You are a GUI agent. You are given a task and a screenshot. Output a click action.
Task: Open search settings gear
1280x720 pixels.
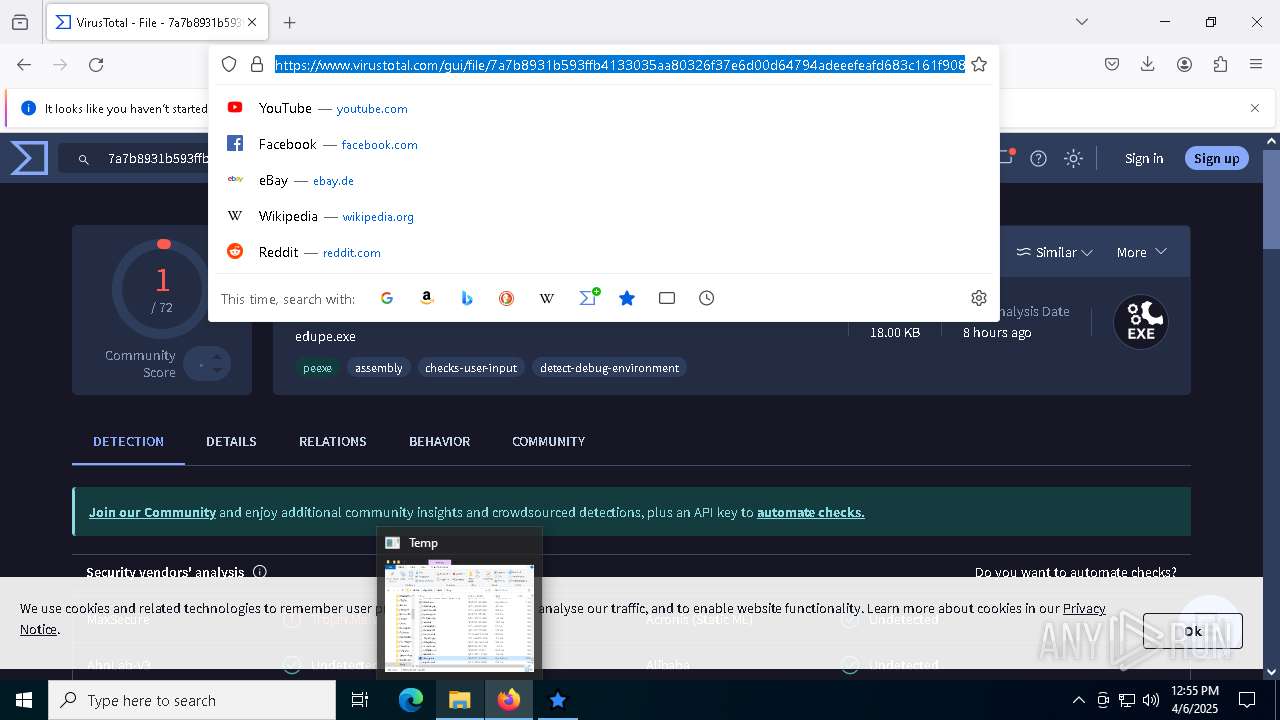point(979,298)
